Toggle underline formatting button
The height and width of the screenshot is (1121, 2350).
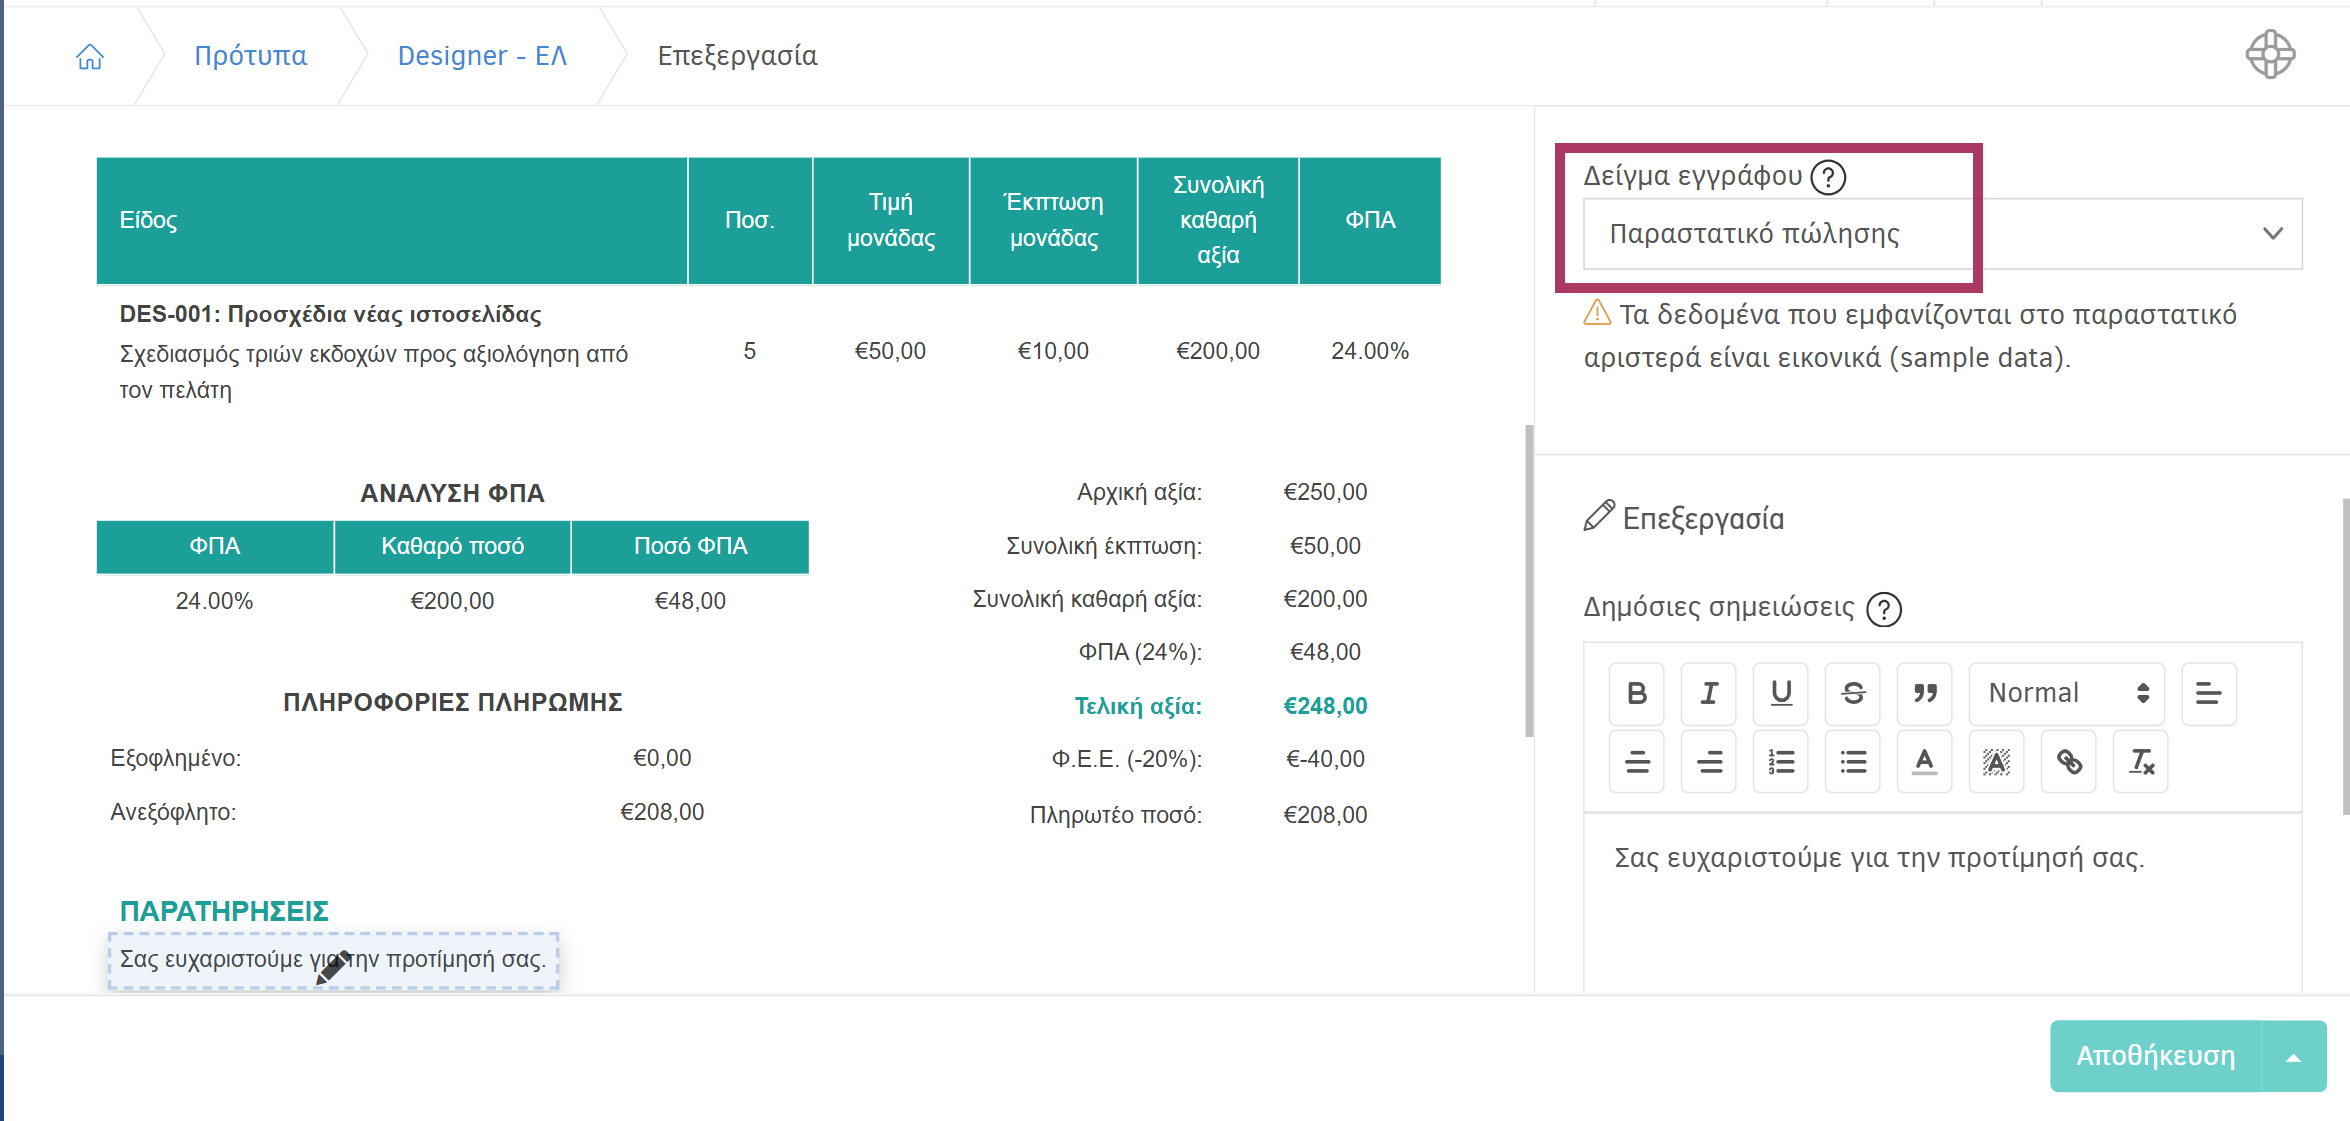tap(1780, 693)
